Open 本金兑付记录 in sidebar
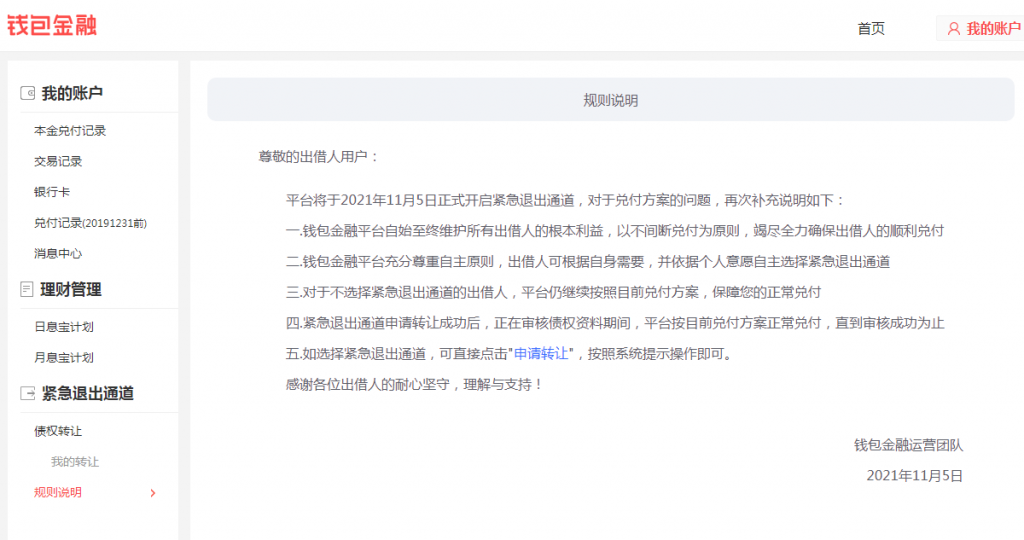Image resolution: width=1024 pixels, height=540 pixels. 70,131
